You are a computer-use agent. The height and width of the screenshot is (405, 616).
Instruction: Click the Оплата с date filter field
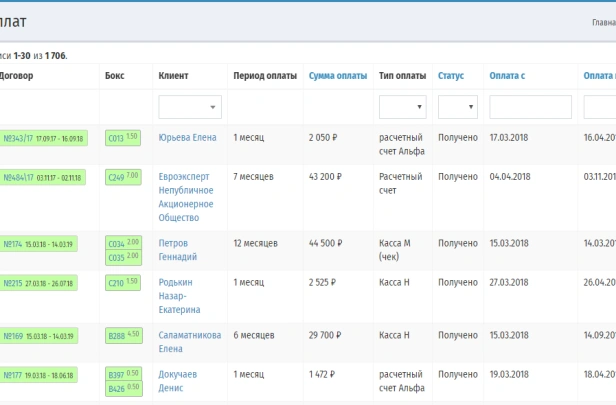click(530, 107)
